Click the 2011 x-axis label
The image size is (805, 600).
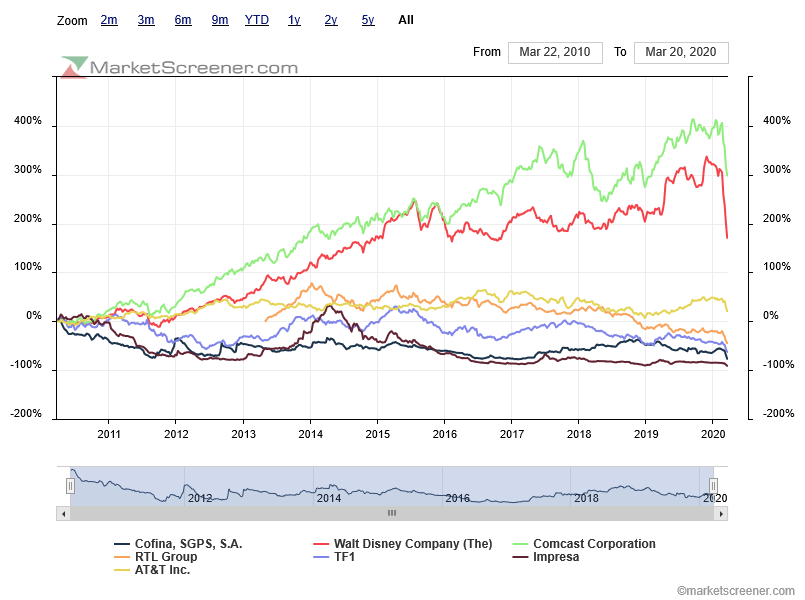(109, 434)
